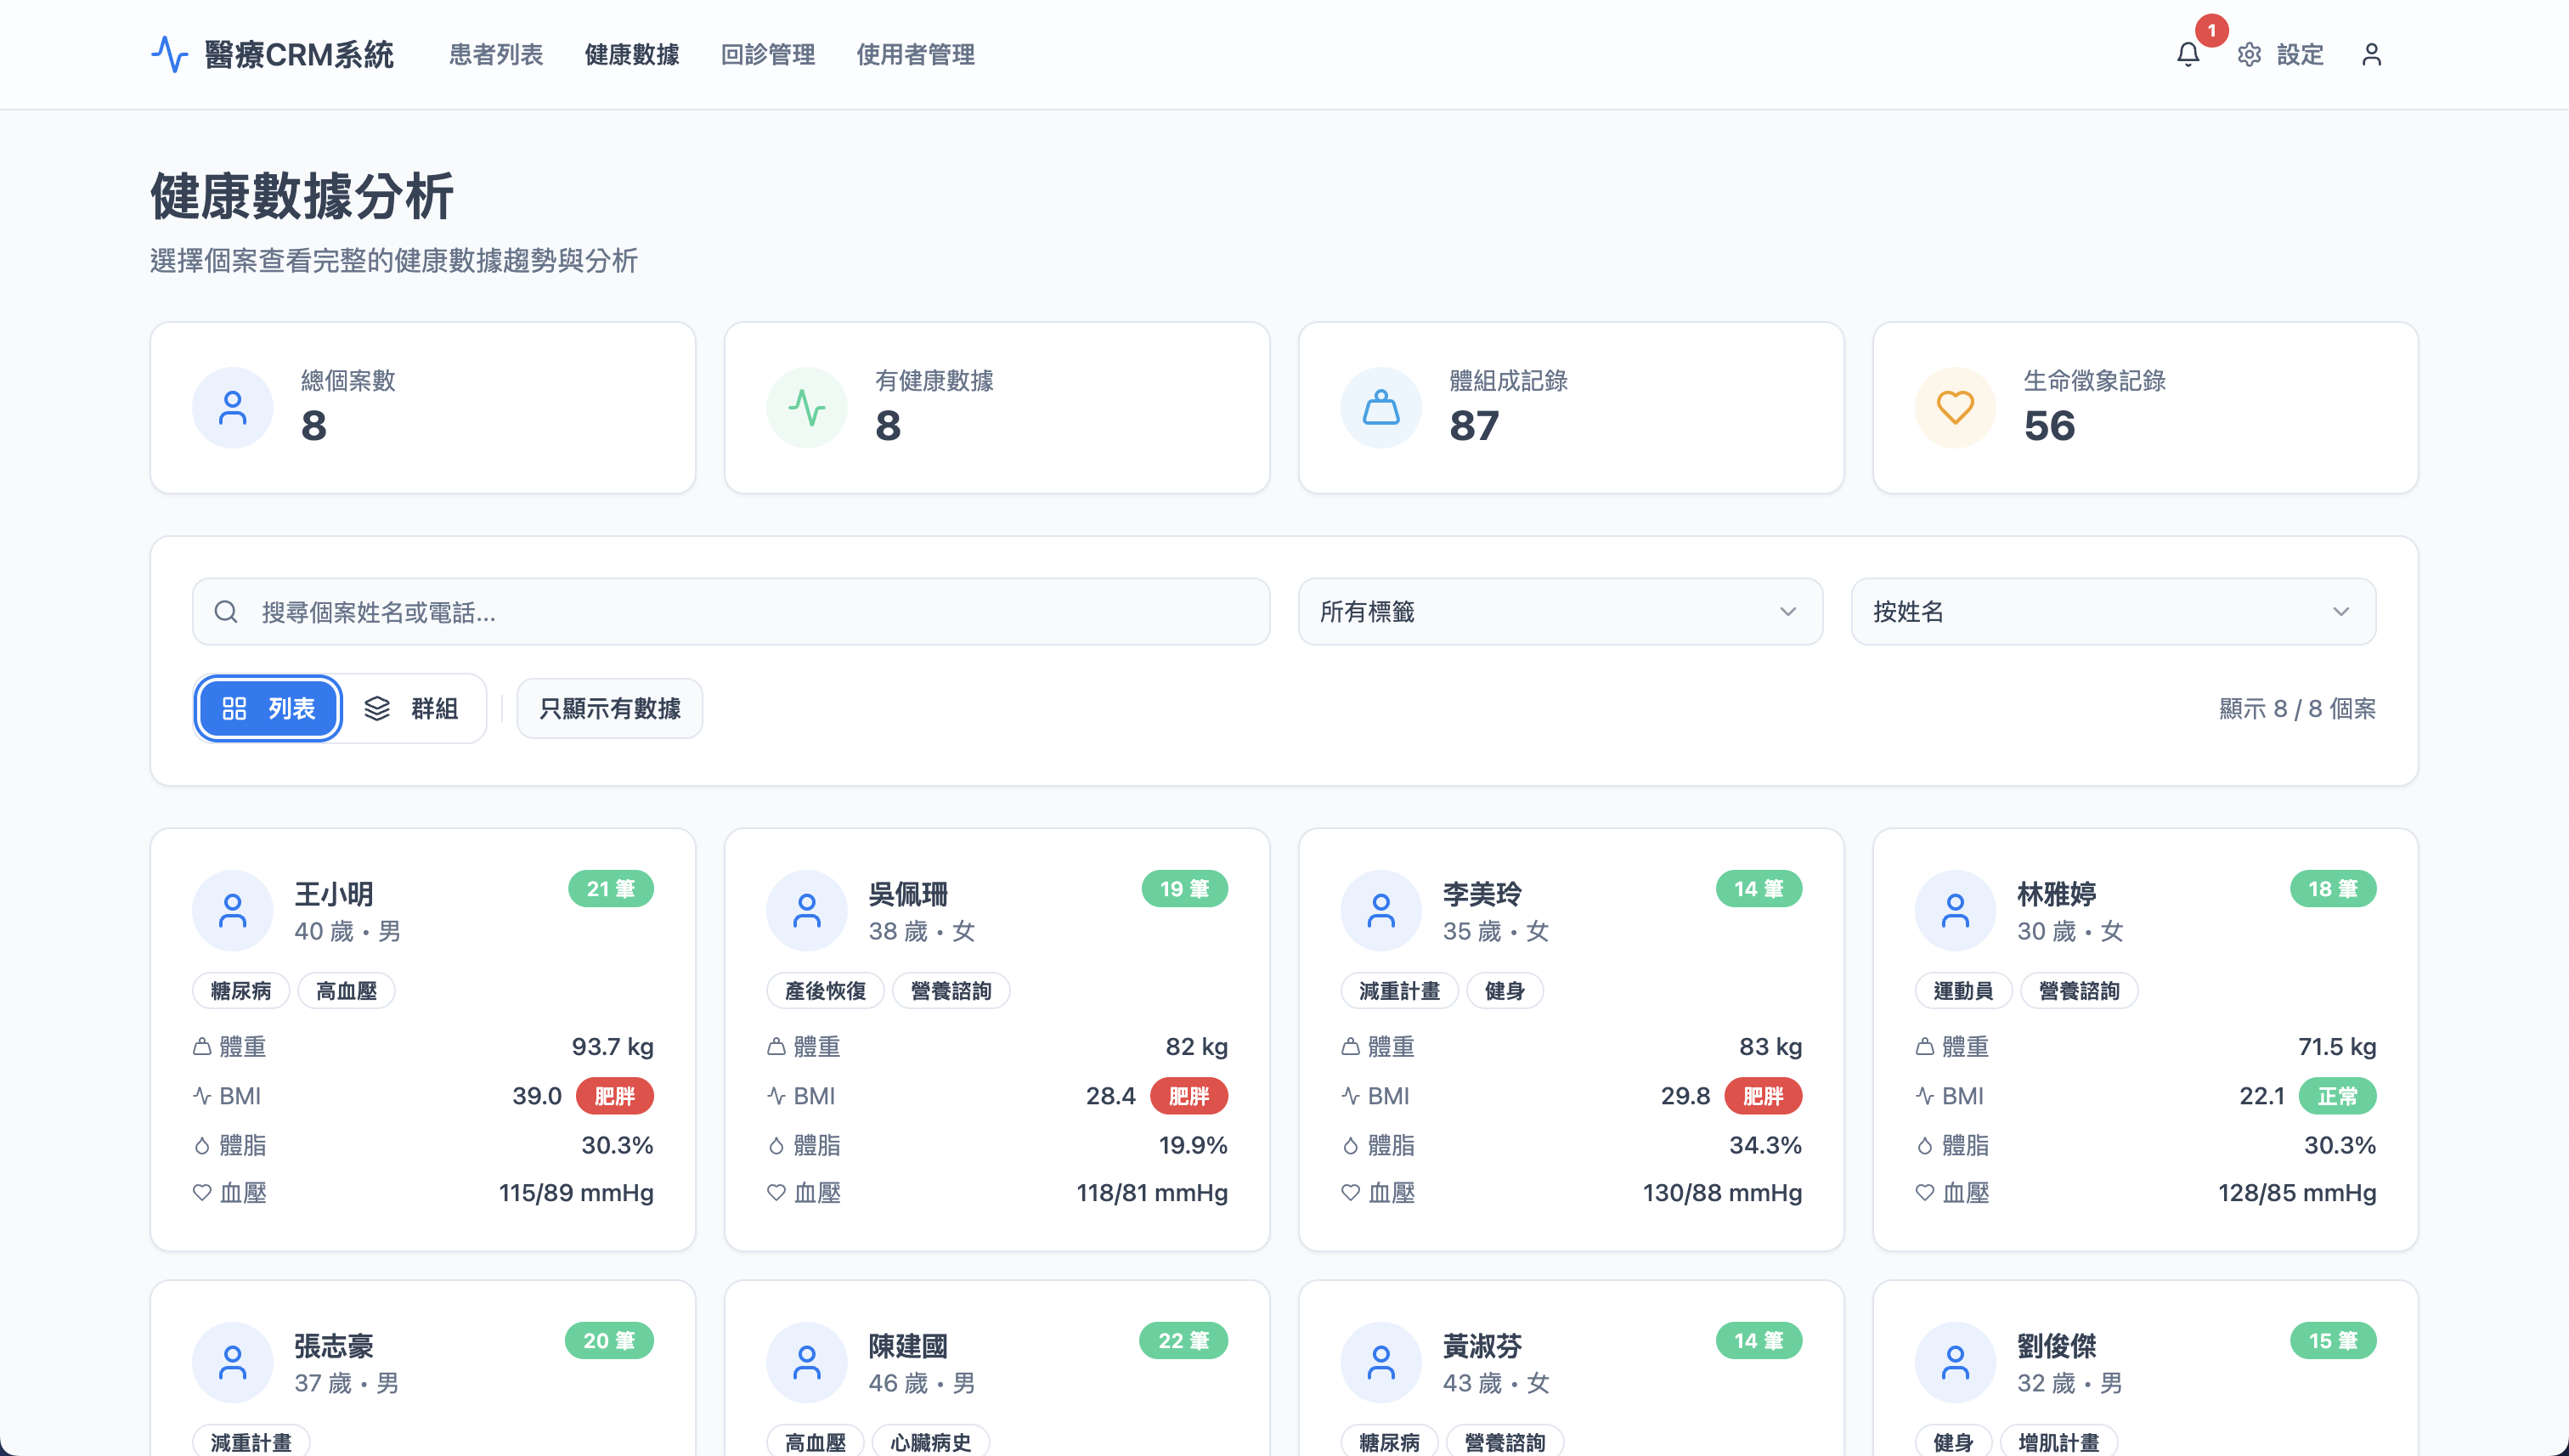Click 陳建國's avatar icon
2569x1456 pixels.
coord(806,1362)
